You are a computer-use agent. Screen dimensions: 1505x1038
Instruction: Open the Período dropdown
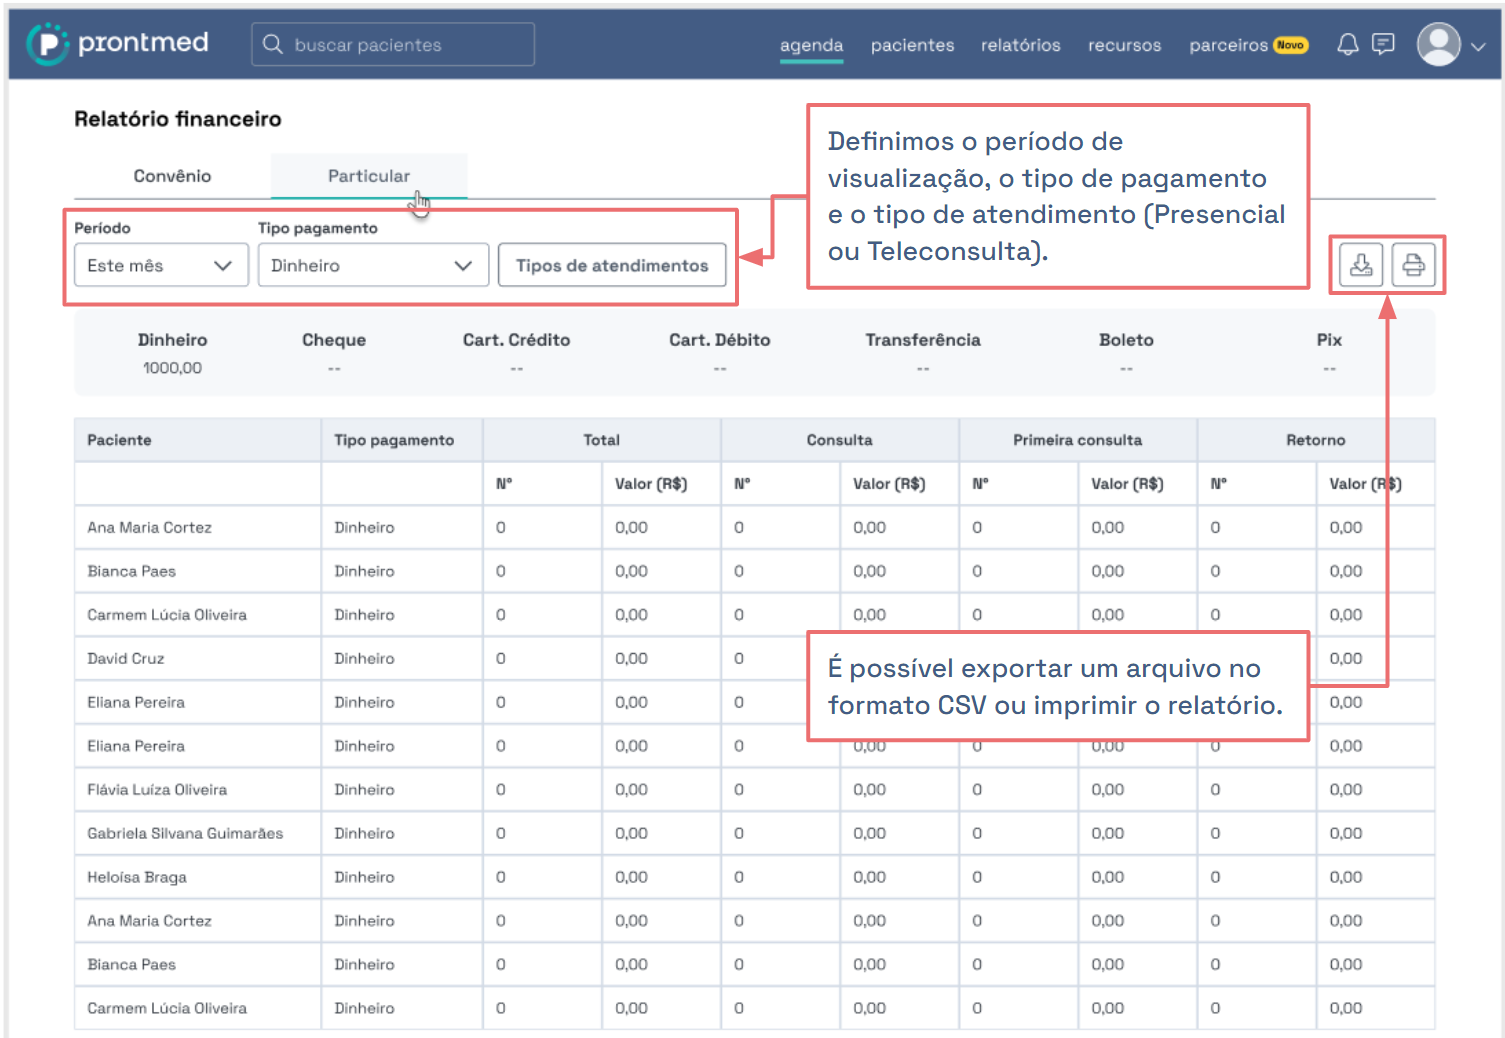(x=160, y=265)
